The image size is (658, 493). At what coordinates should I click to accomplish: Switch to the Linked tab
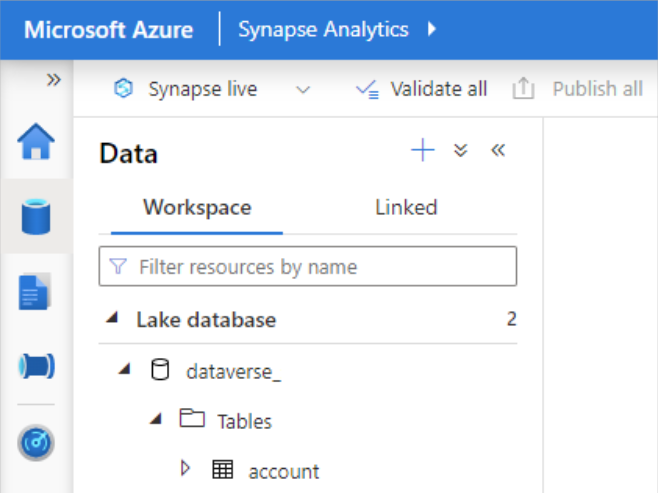tap(406, 208)
